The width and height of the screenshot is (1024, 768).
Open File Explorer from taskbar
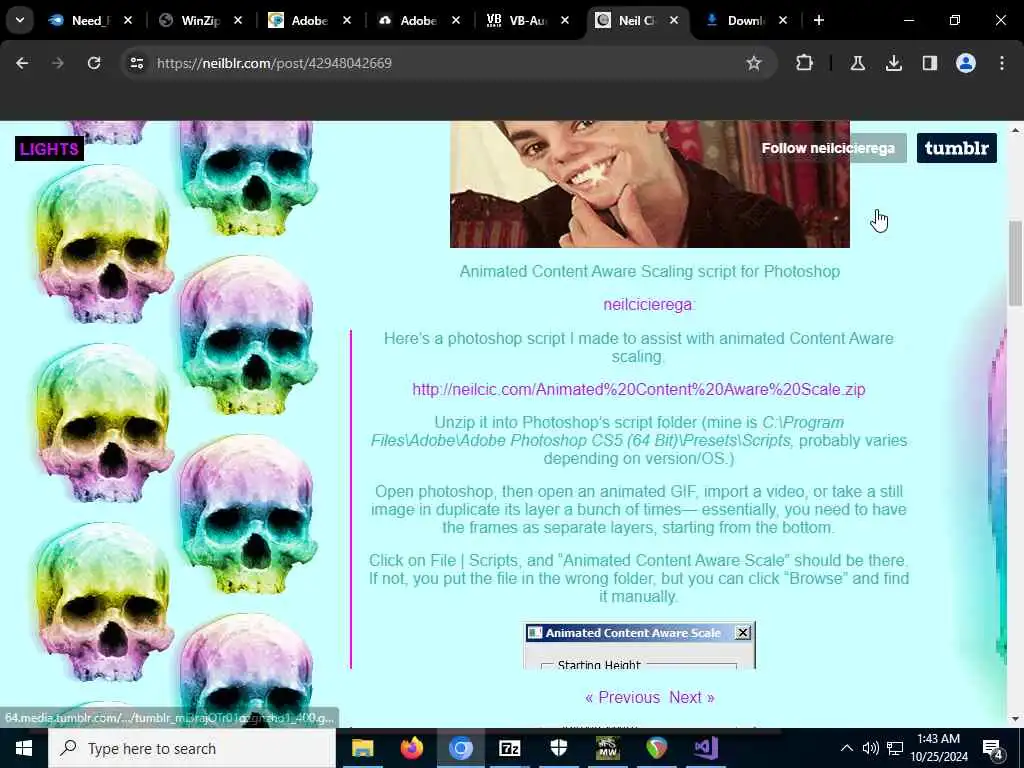362,748
